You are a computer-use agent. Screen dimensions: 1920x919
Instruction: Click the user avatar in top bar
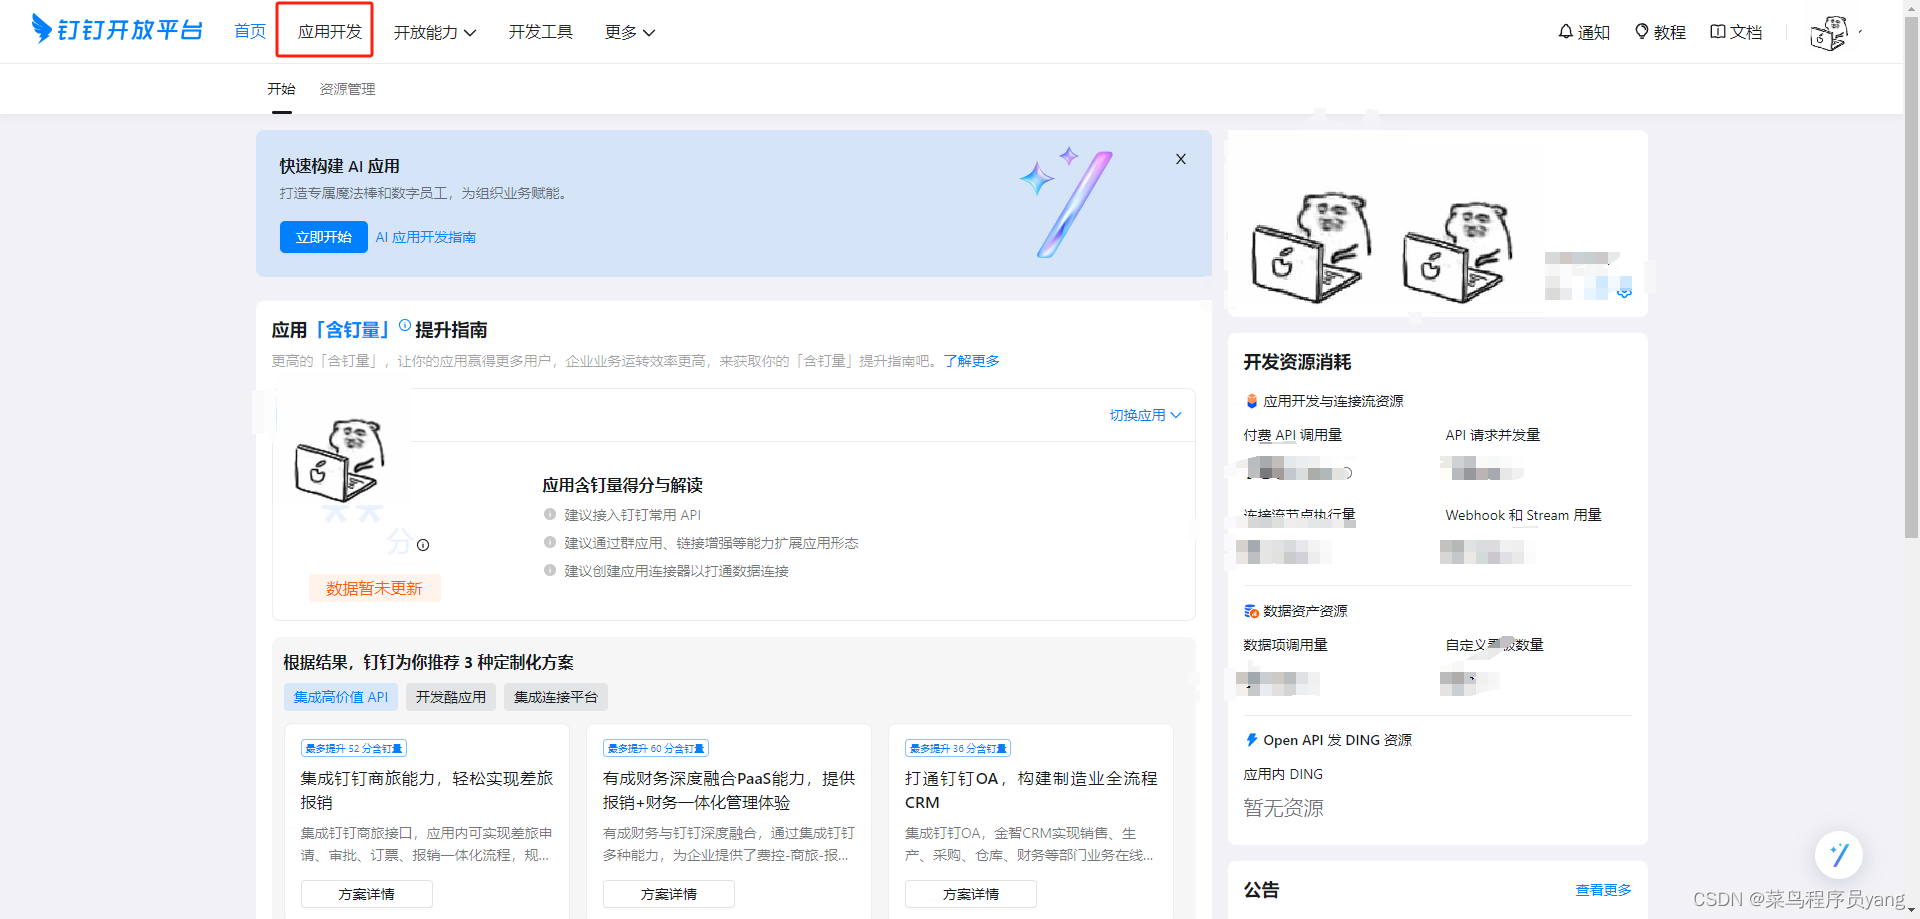click(x=1829, y=33)
